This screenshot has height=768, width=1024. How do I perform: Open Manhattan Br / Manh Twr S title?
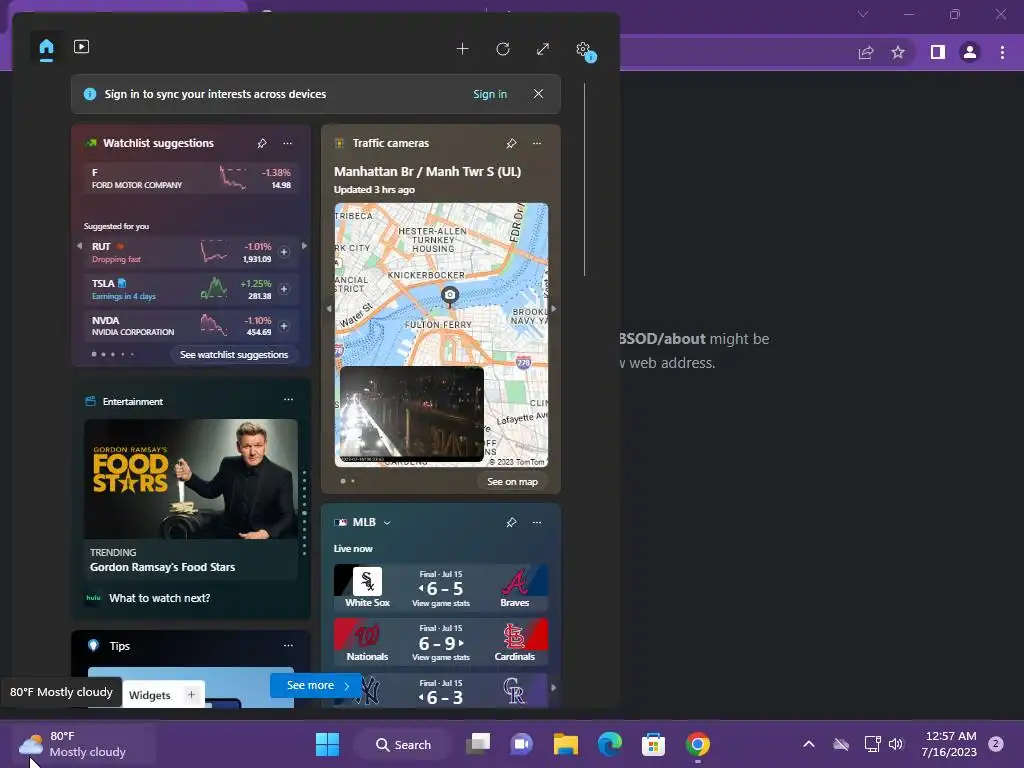pos(427,172)
